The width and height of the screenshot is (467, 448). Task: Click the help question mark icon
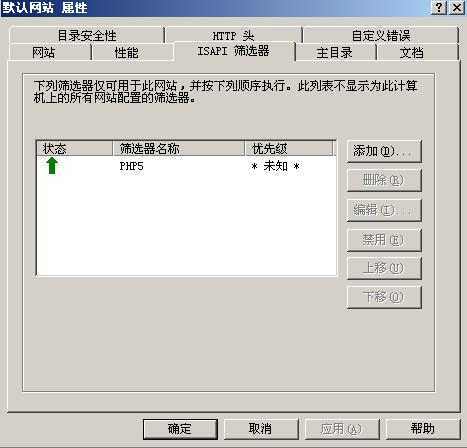(x=439, y=8)
